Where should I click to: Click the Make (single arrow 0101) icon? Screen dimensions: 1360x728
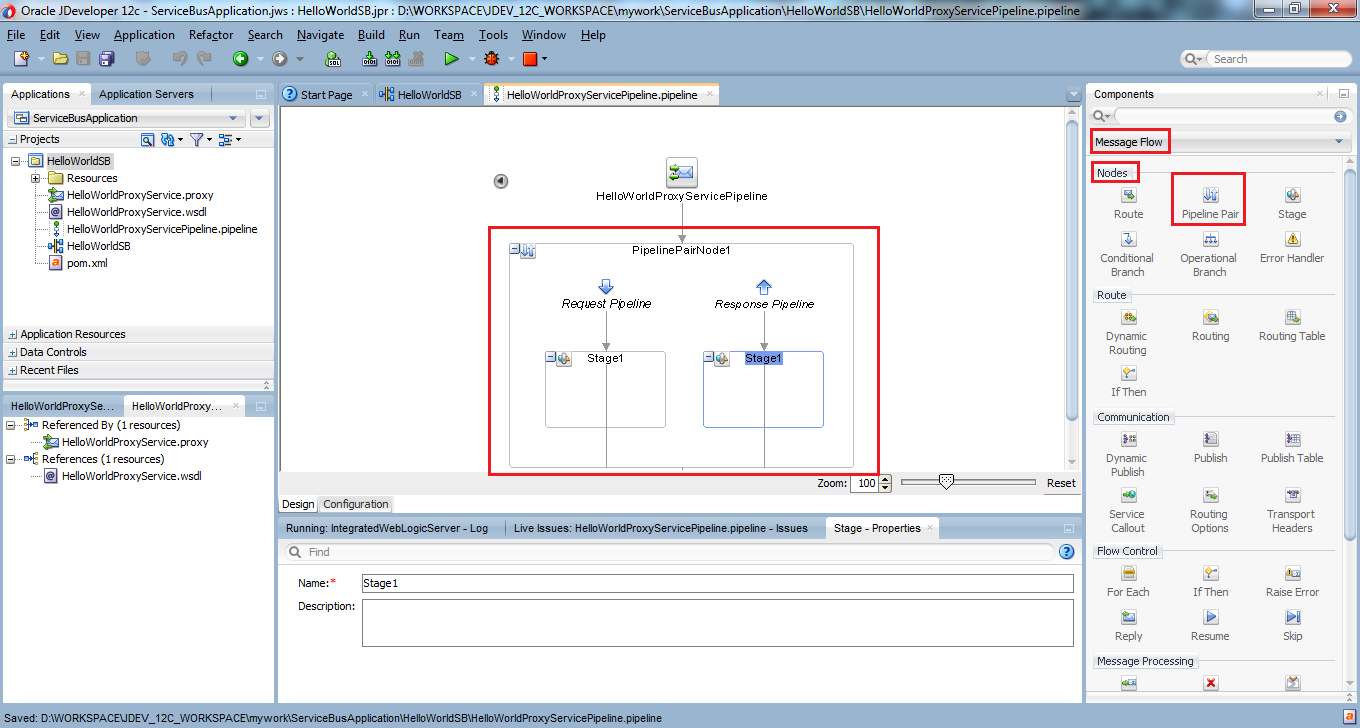click(x=369, y=59)
